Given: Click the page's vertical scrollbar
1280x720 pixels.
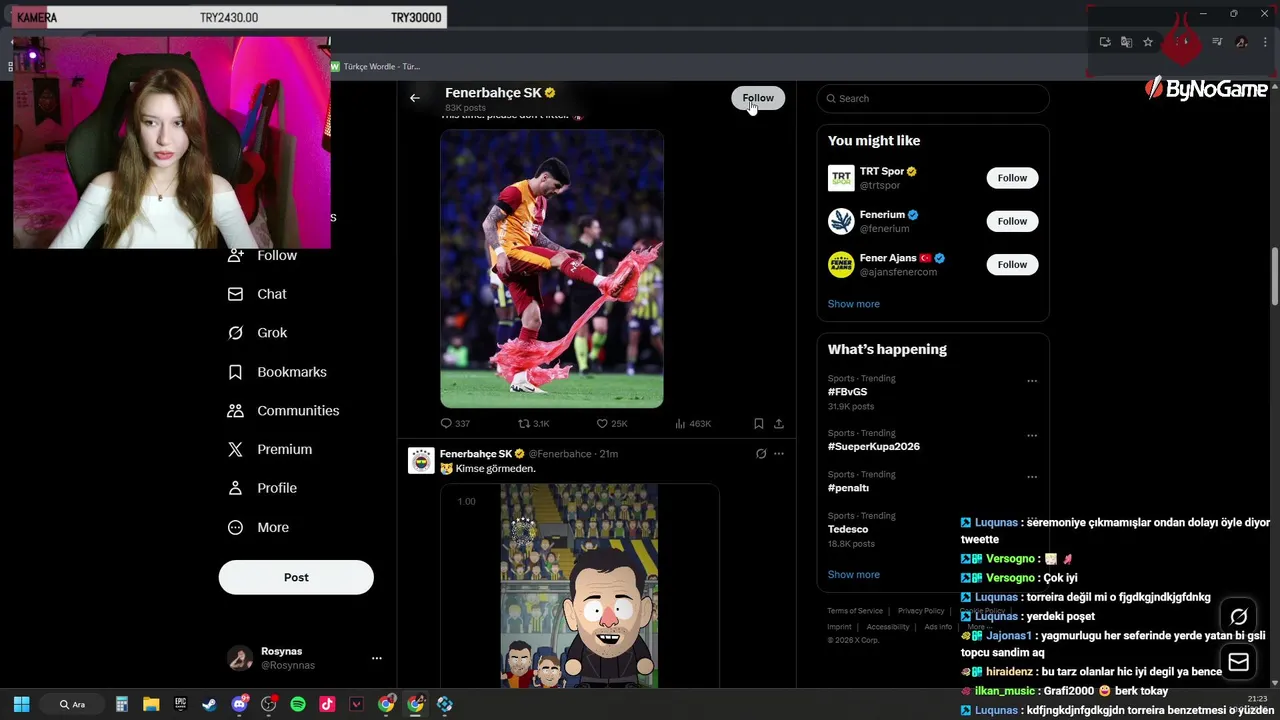Looking at the screenshot, I should click(1274, 276).
